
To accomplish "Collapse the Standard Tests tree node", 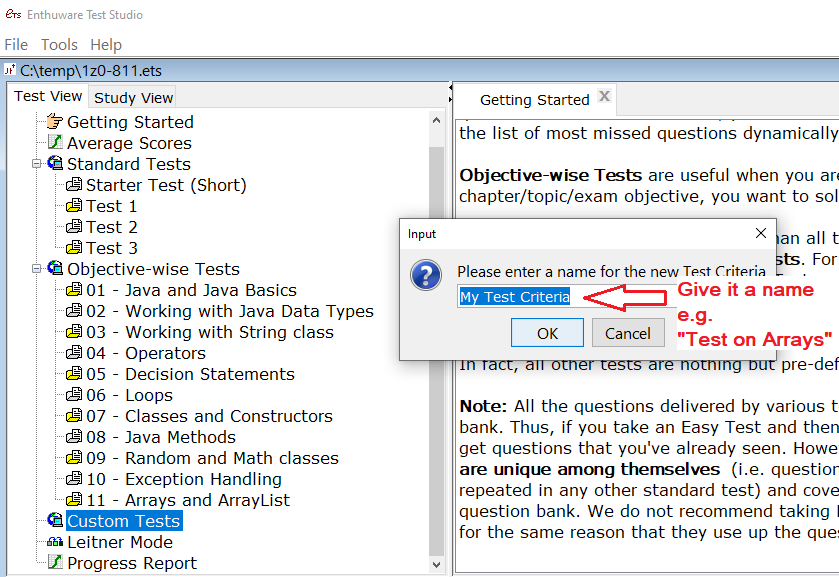I will [37, 164].
